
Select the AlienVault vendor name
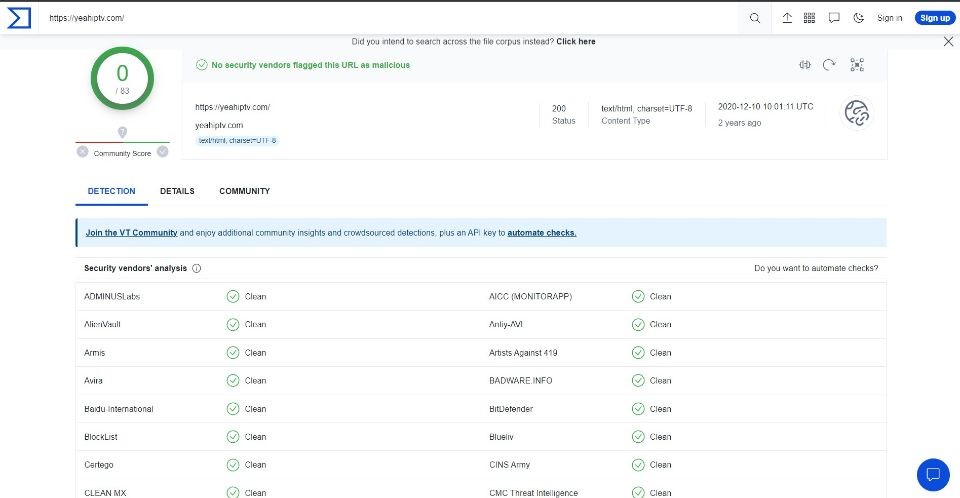(x=102, y=325)
